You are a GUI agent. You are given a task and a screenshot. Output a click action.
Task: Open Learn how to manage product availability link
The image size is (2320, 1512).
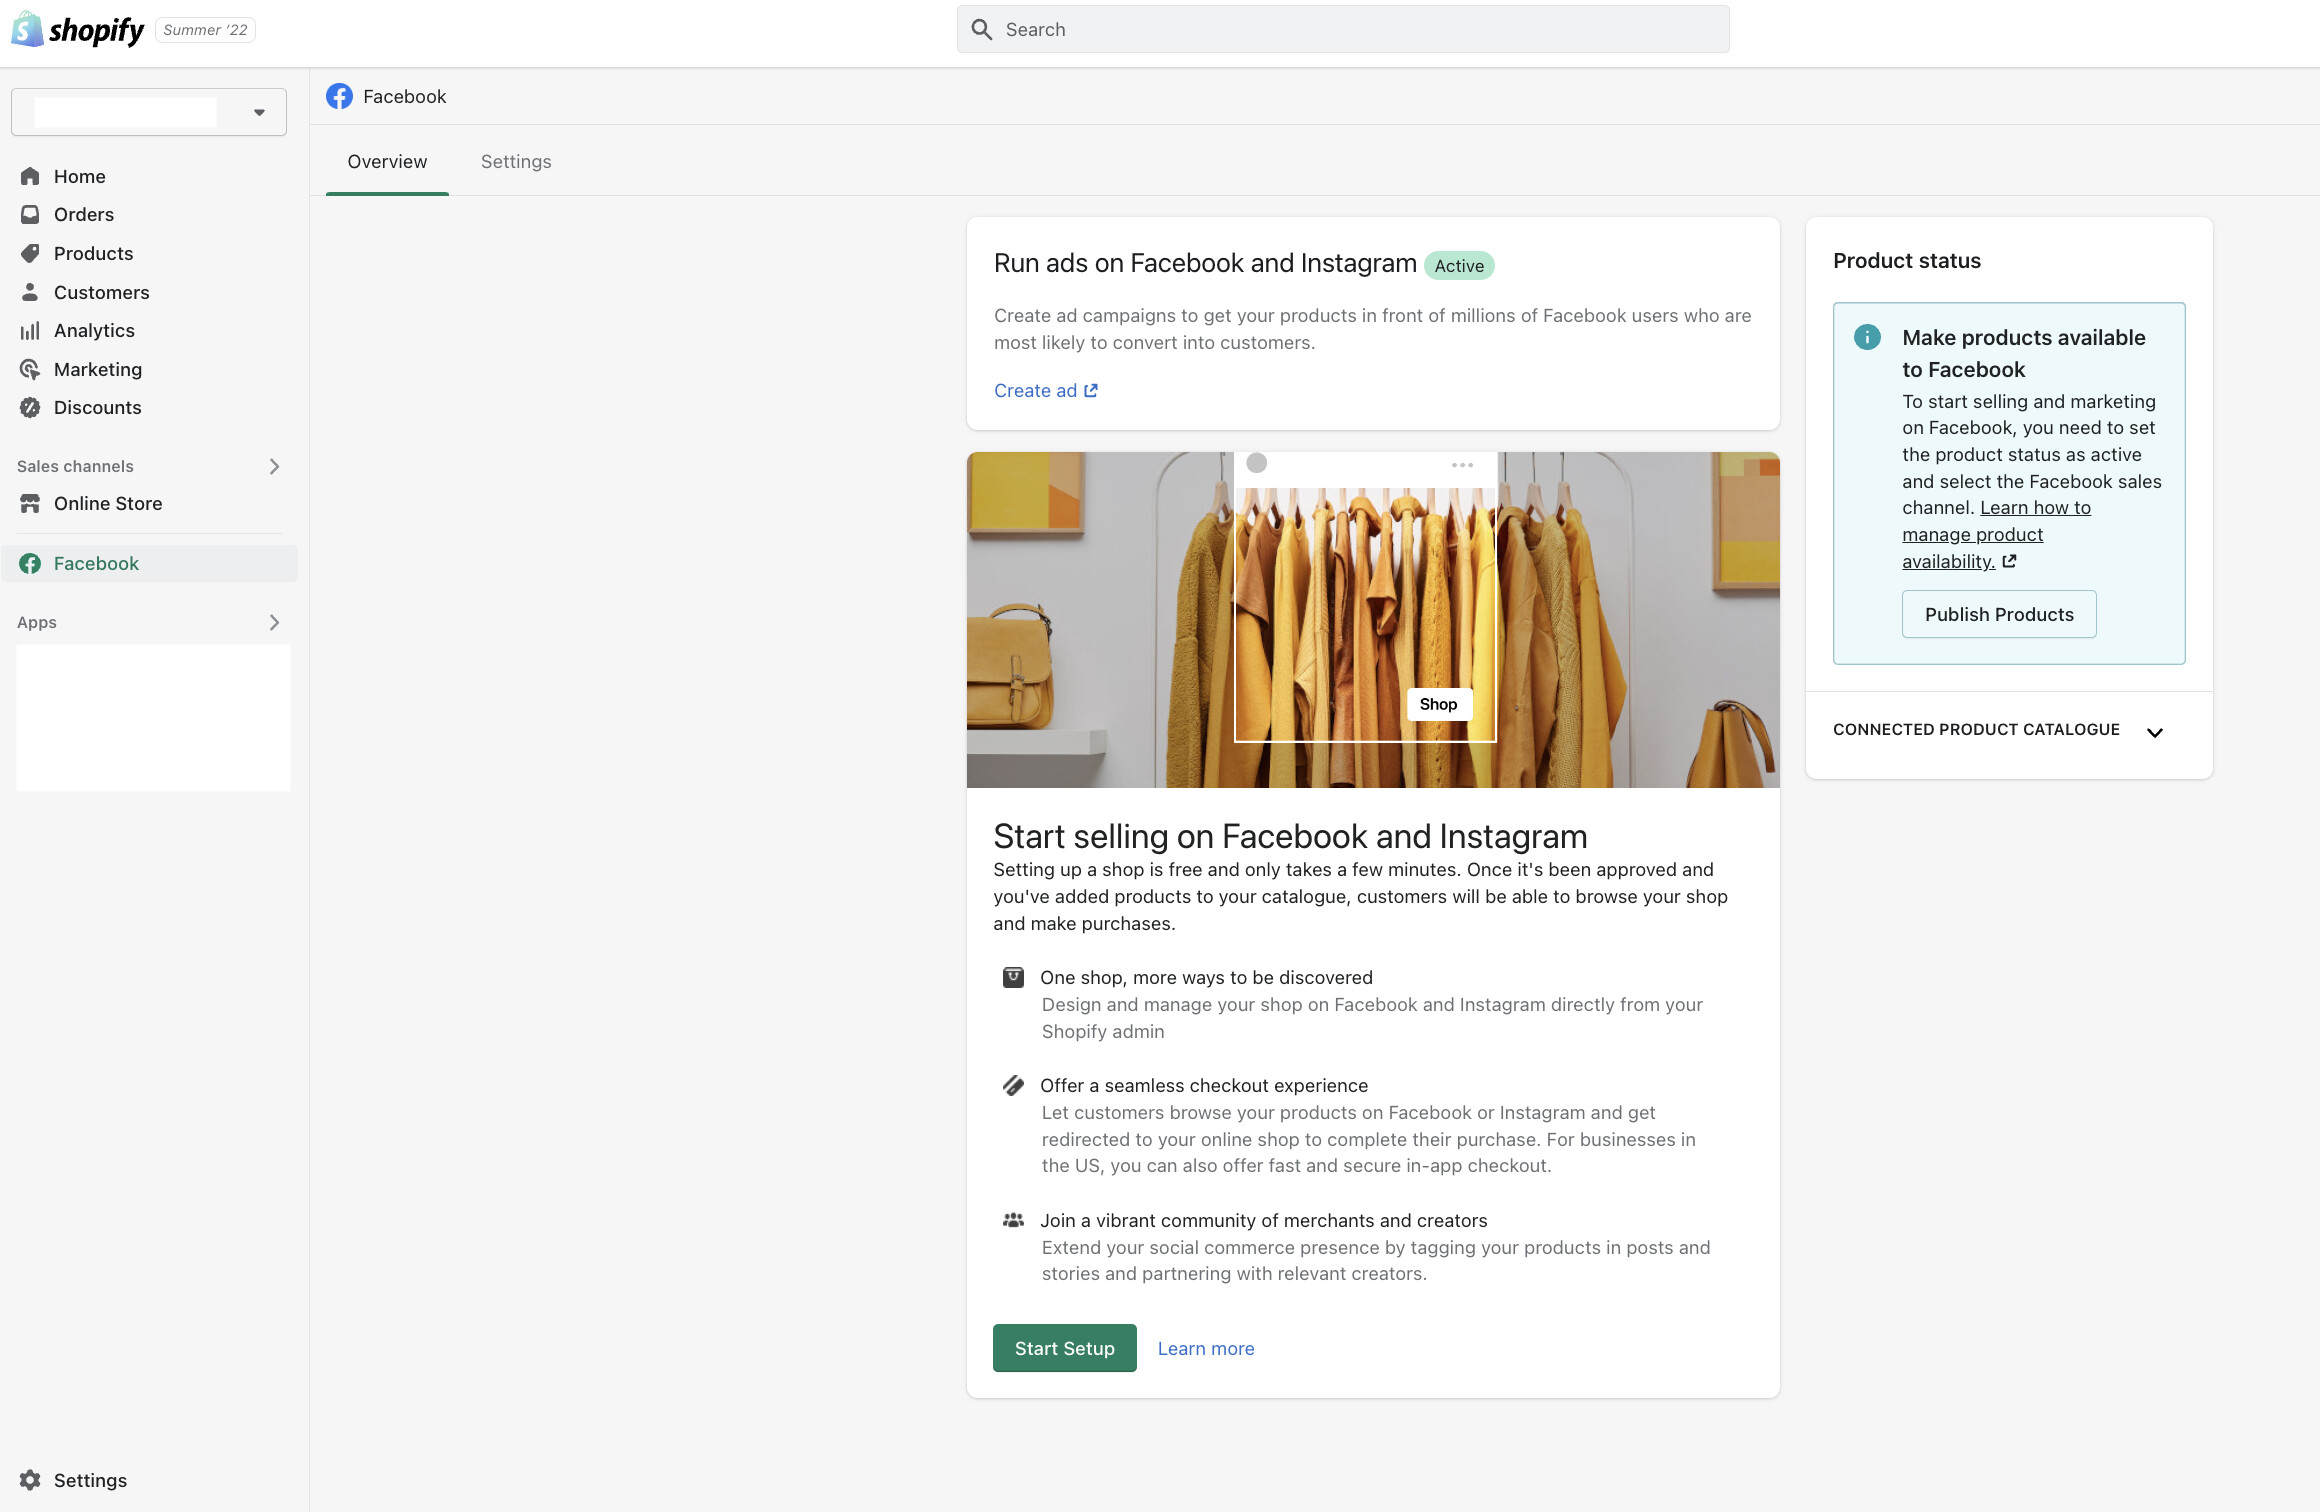[x=1996, y=535]
